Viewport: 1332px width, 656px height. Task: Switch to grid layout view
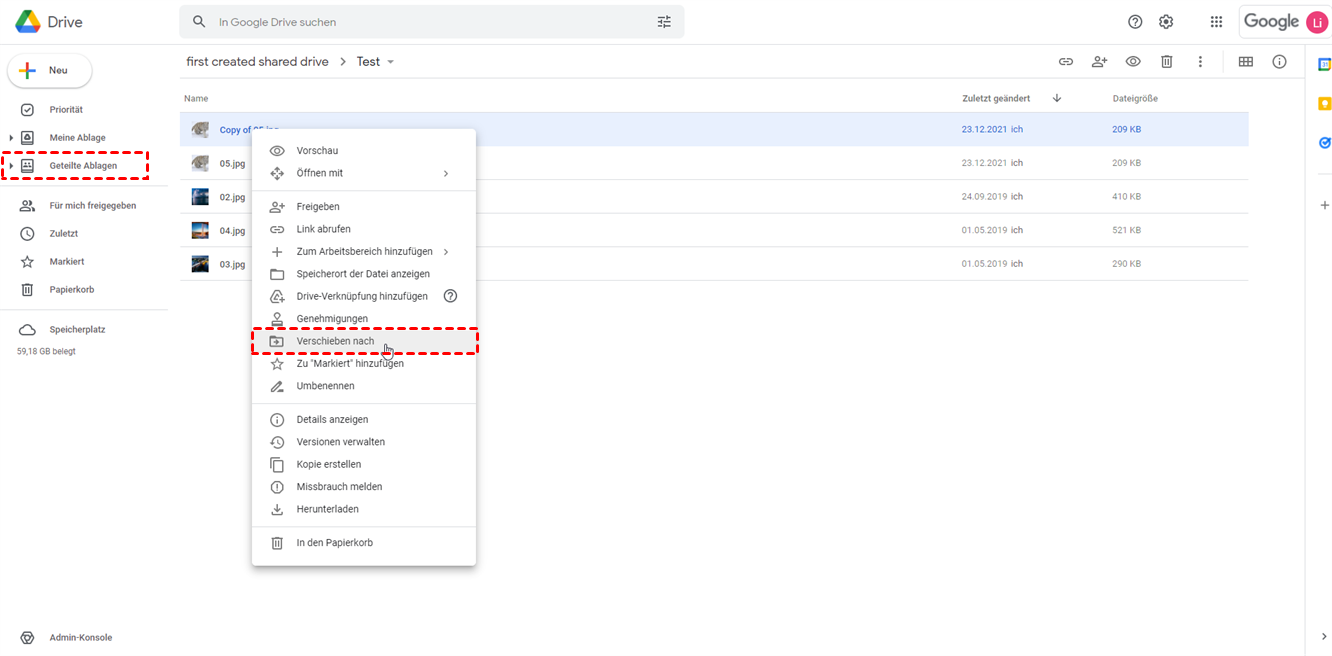(1246, 62)
